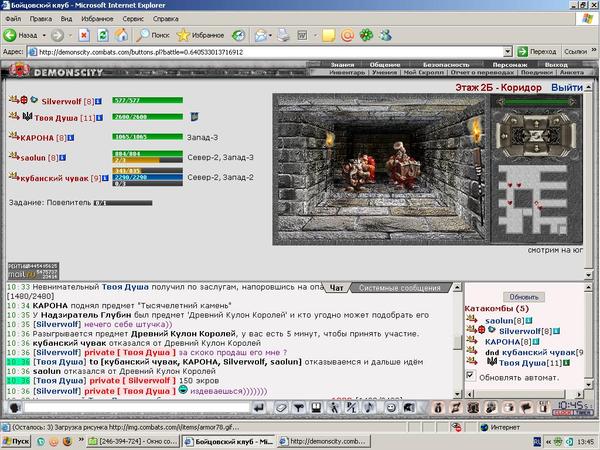Refresh the page with green arrows icon
The height and width of the screenshot is (450, 600).
[x=103, y=35]
